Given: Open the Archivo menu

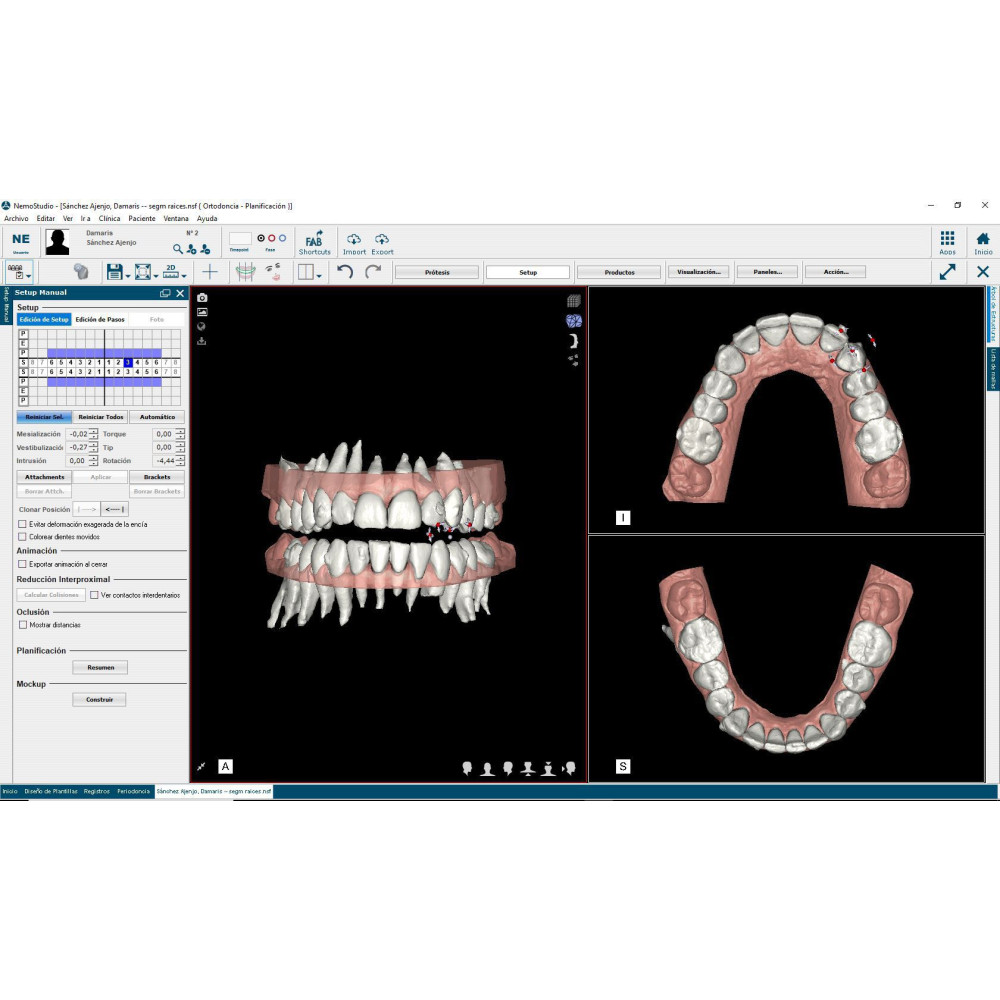Looking at the screenshot, I should pyautogui.click(x=16, y=219).
